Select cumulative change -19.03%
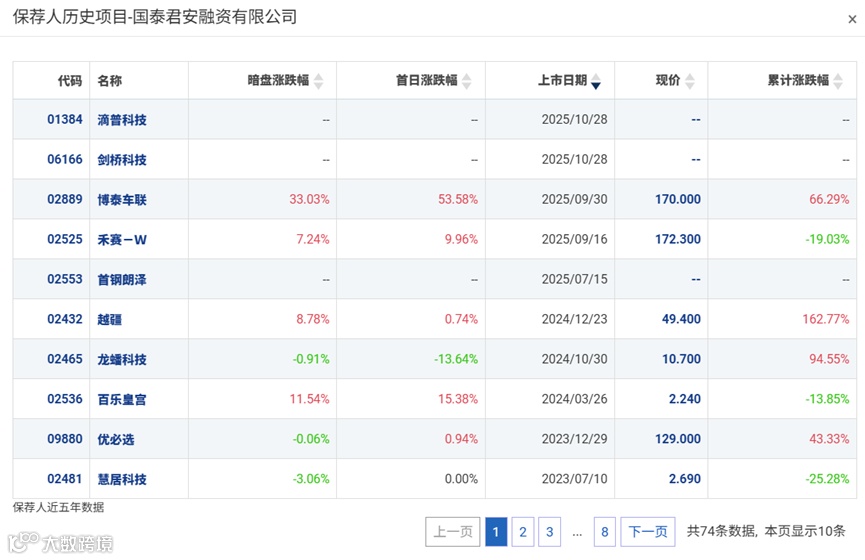 (x=827, y=239)
